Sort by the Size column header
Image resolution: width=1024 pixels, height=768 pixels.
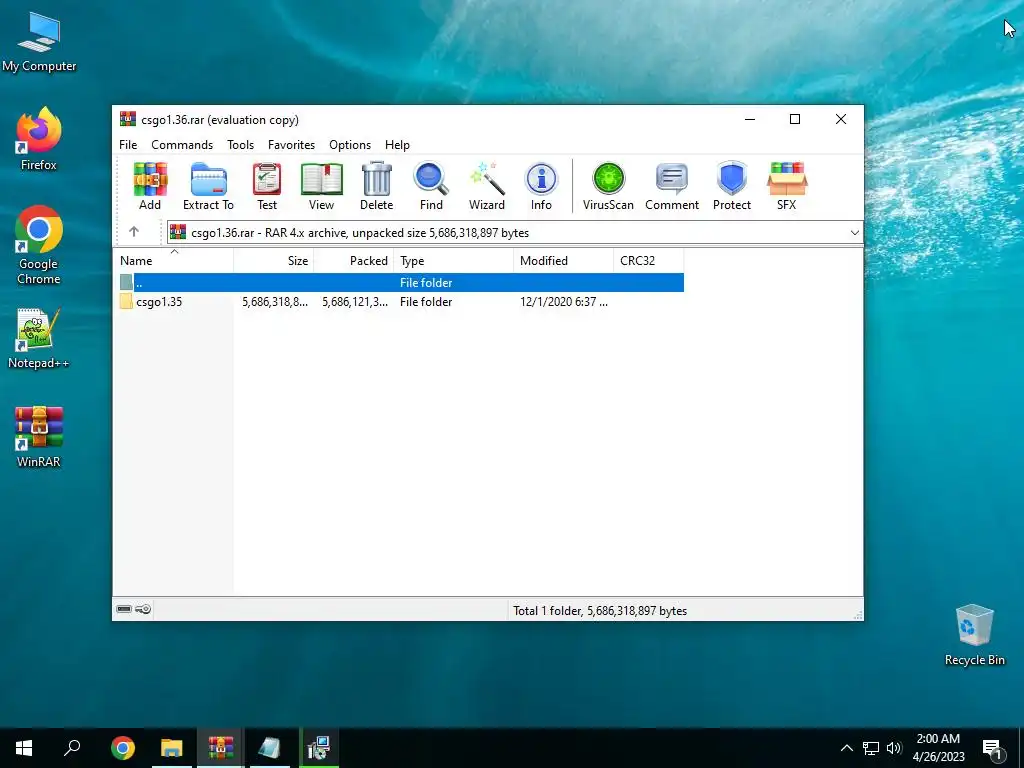pyautogui.click(x=274, y=261)
